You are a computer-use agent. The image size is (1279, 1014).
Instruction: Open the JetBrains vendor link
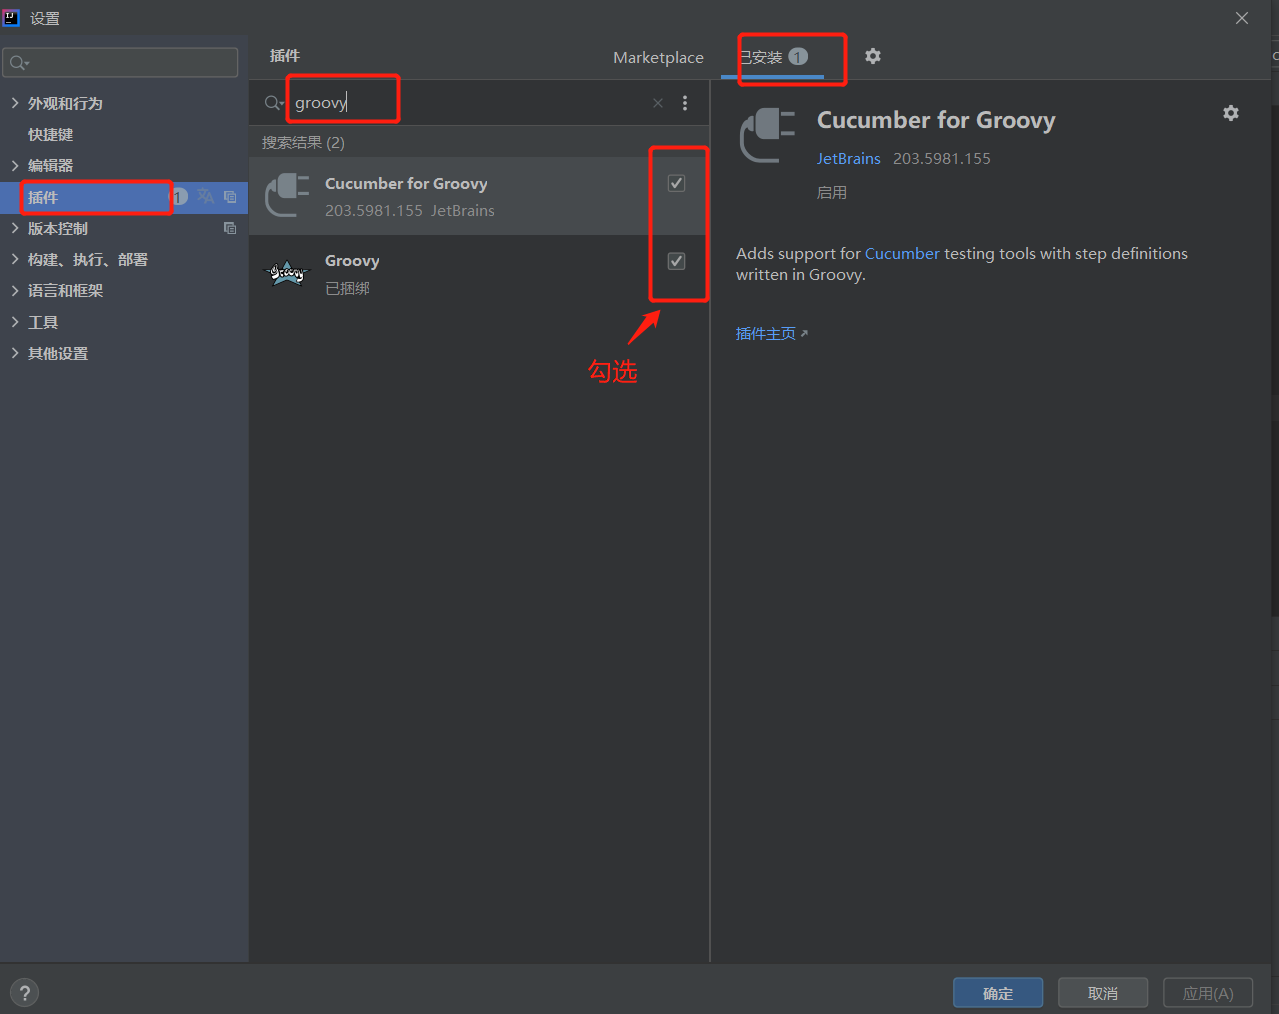pos(848,158)
